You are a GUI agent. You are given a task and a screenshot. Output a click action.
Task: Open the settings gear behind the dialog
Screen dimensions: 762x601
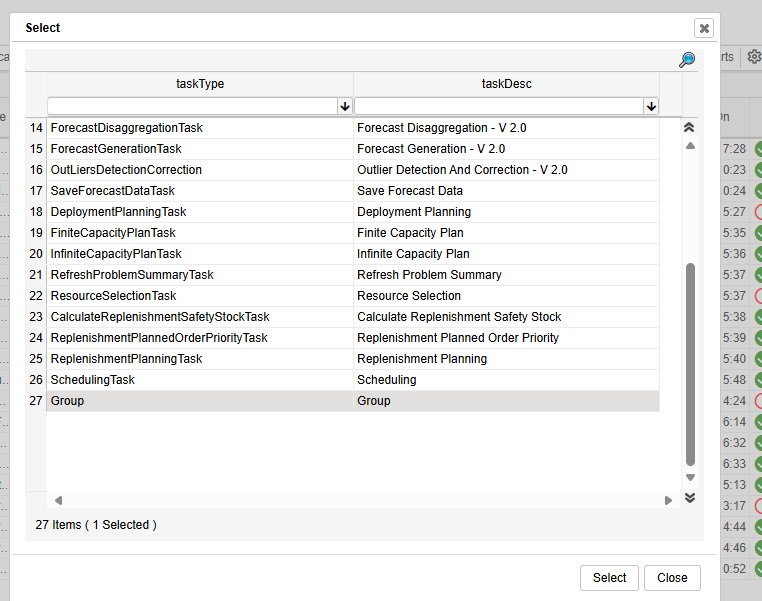(754, 57)
